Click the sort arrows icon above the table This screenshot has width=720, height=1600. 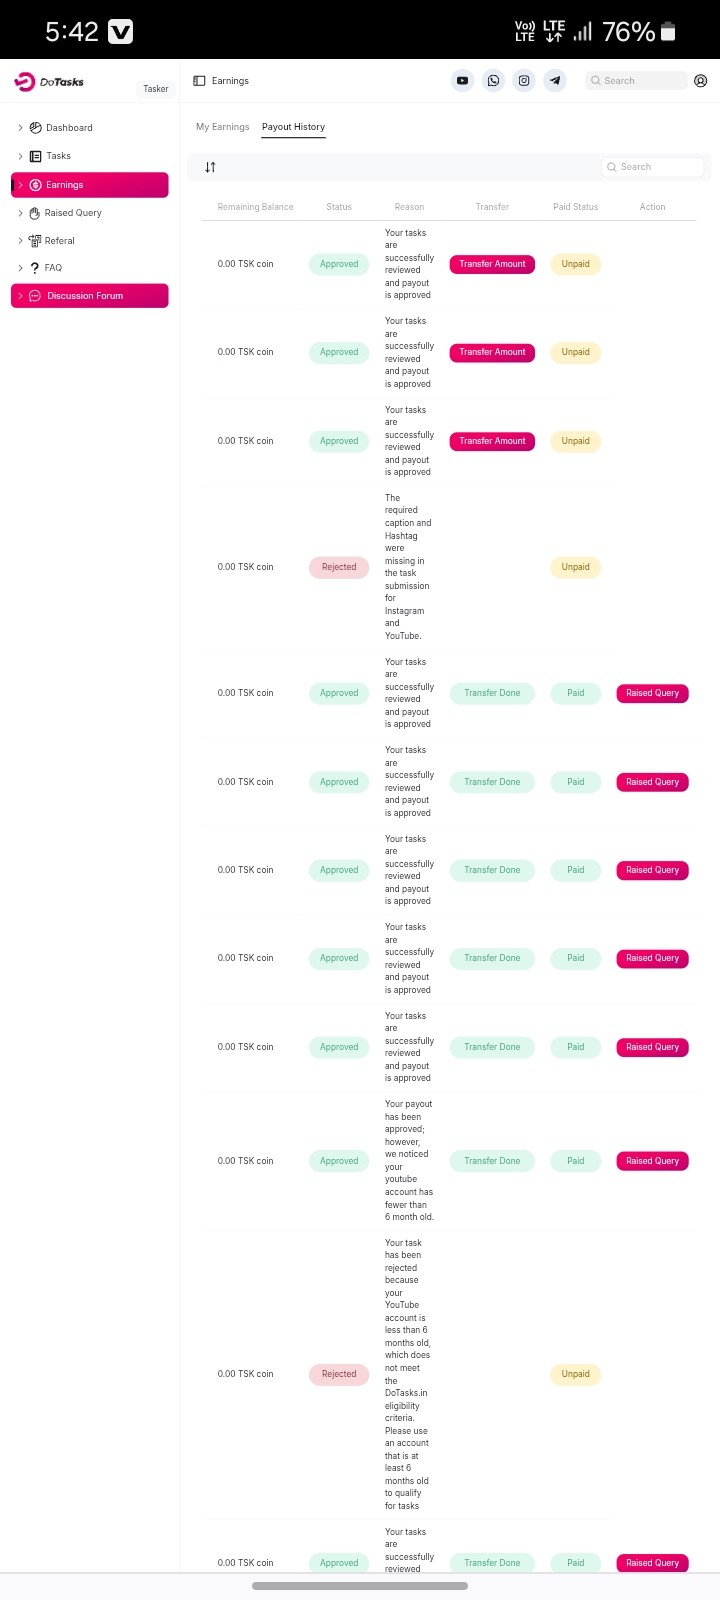coord(210,167)
